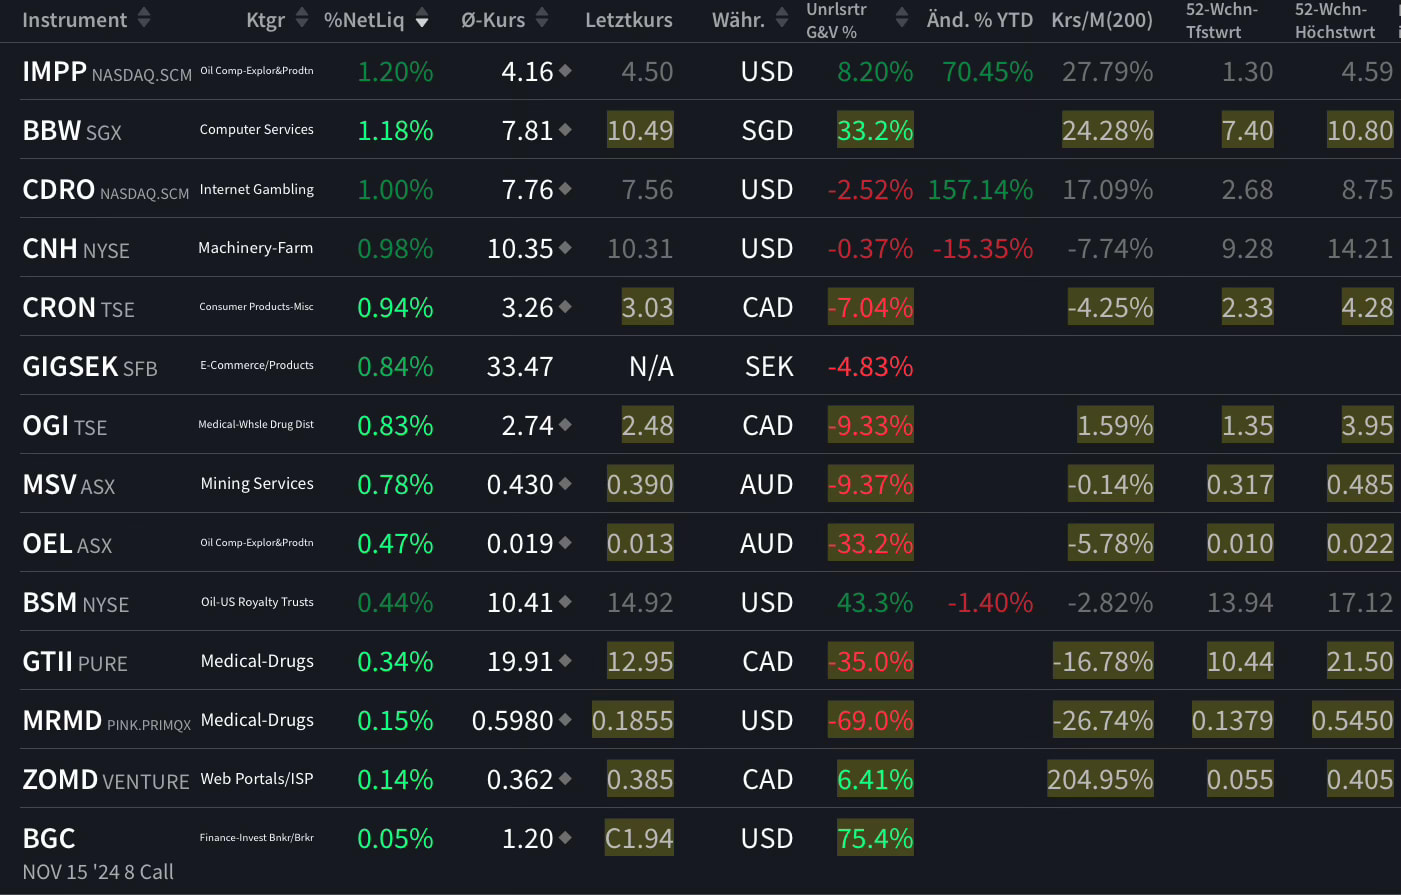
Task: Select the CNH NYSE instrument
Action: coord(76,248)
